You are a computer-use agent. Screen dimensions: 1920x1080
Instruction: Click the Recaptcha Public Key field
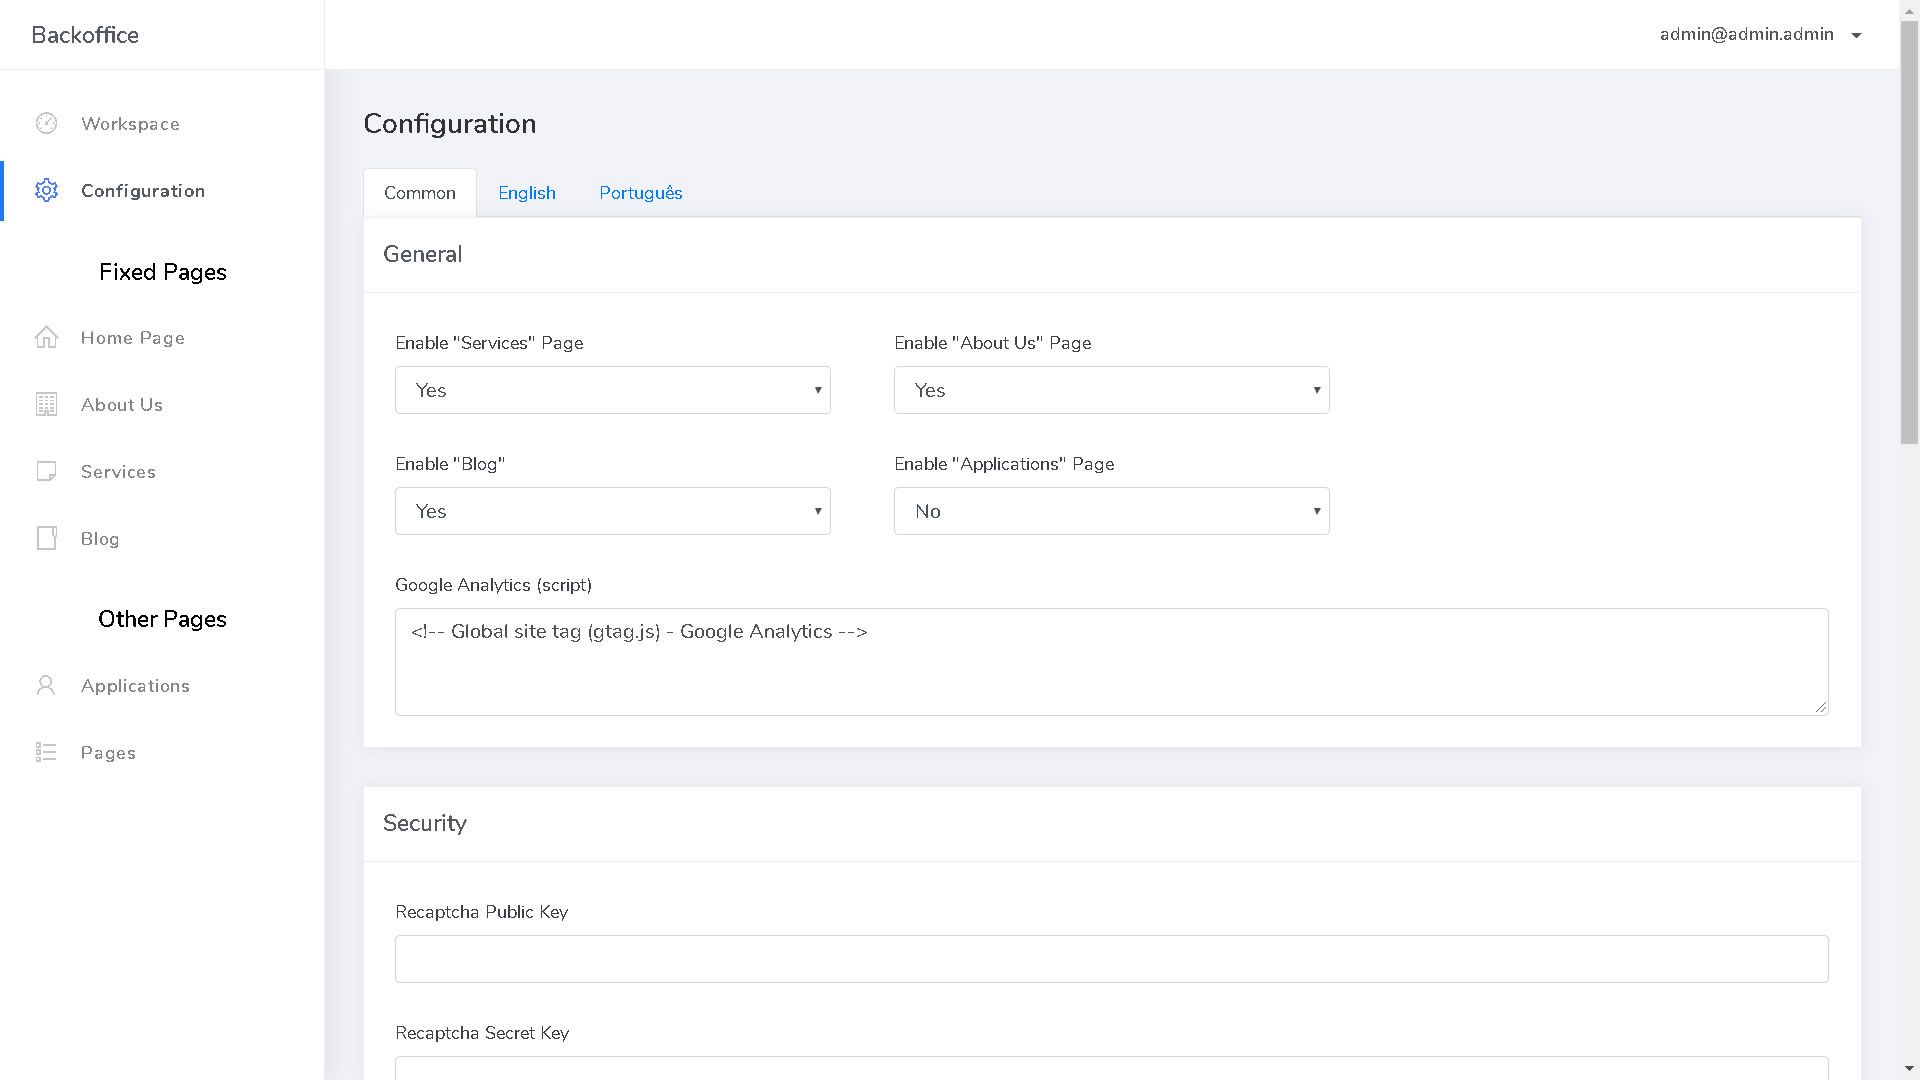tap(1111, 959)
